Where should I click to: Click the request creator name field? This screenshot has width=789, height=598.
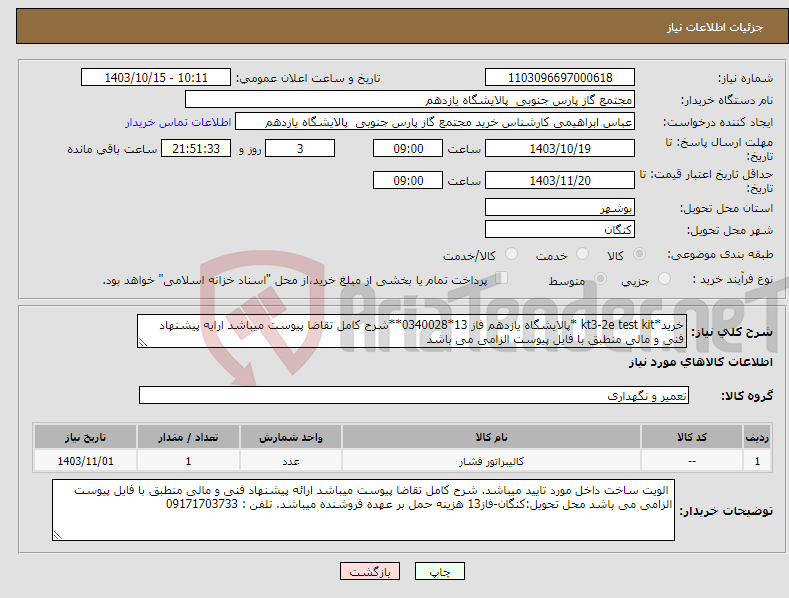tap(435, 122)
